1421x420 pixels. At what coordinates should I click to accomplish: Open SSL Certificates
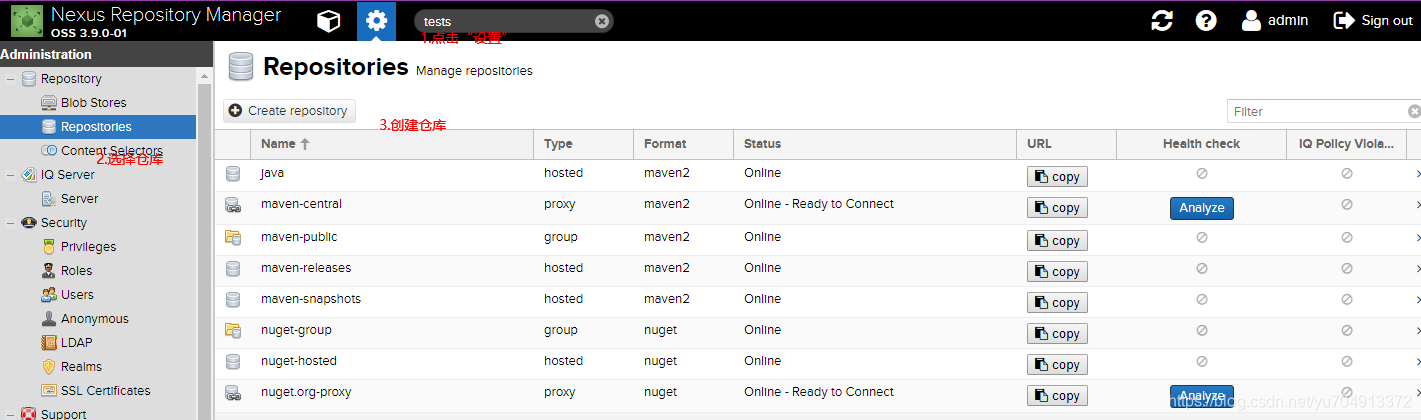(105, 391)
